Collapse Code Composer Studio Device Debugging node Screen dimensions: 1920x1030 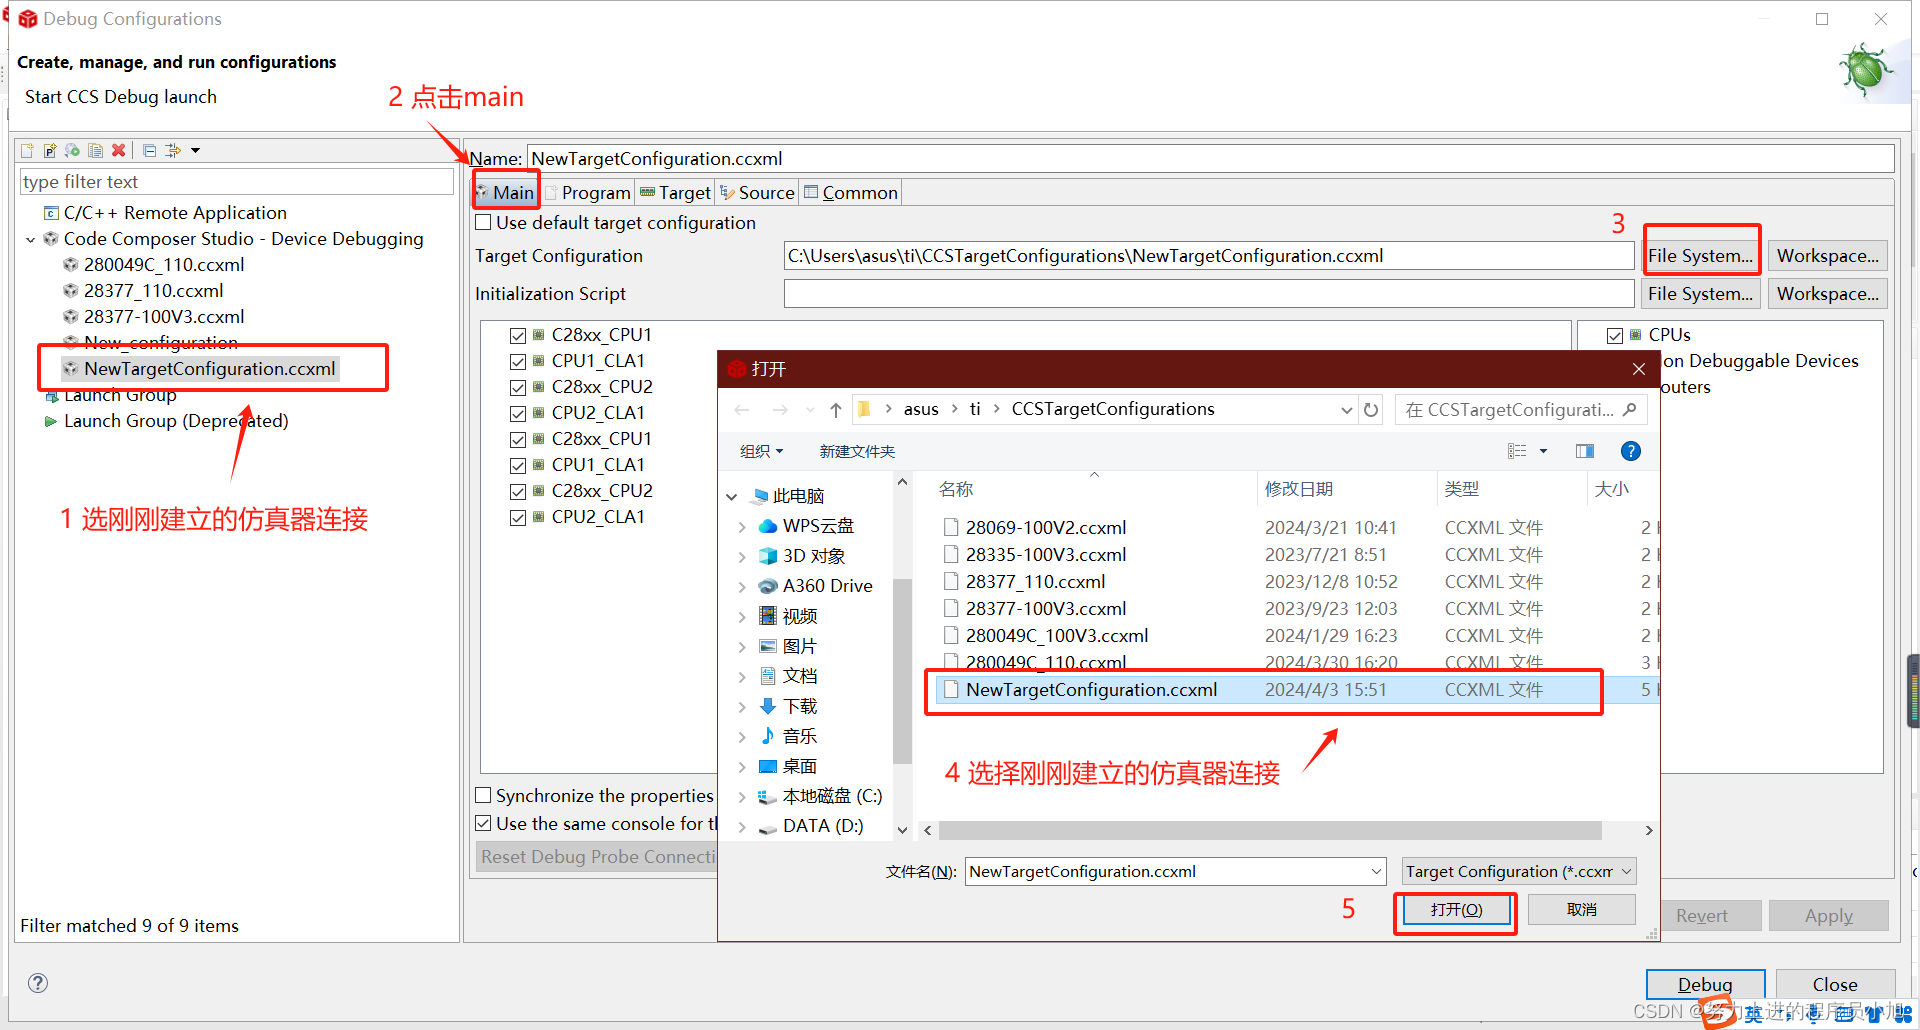tap(30, 239)
